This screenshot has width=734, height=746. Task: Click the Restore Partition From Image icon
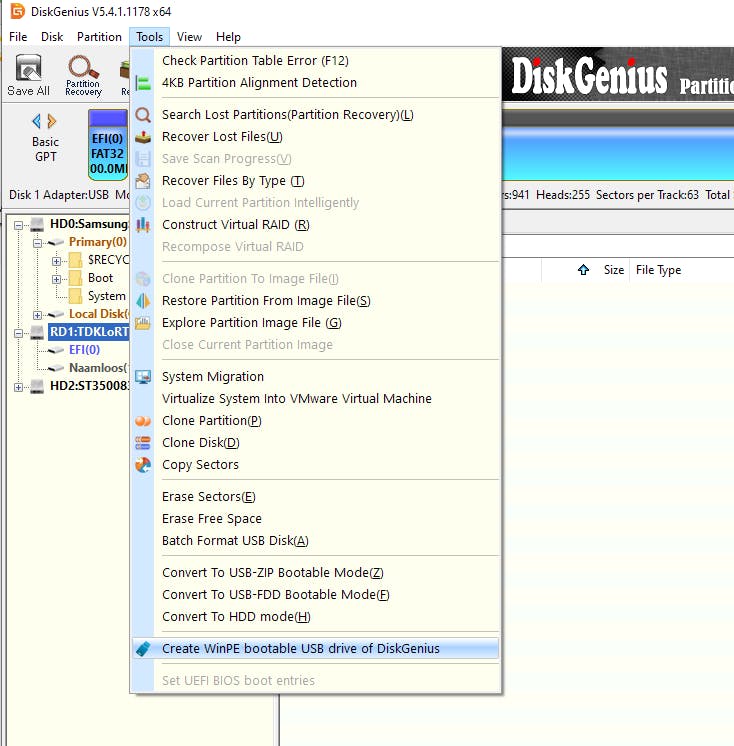tap(143, 301)
